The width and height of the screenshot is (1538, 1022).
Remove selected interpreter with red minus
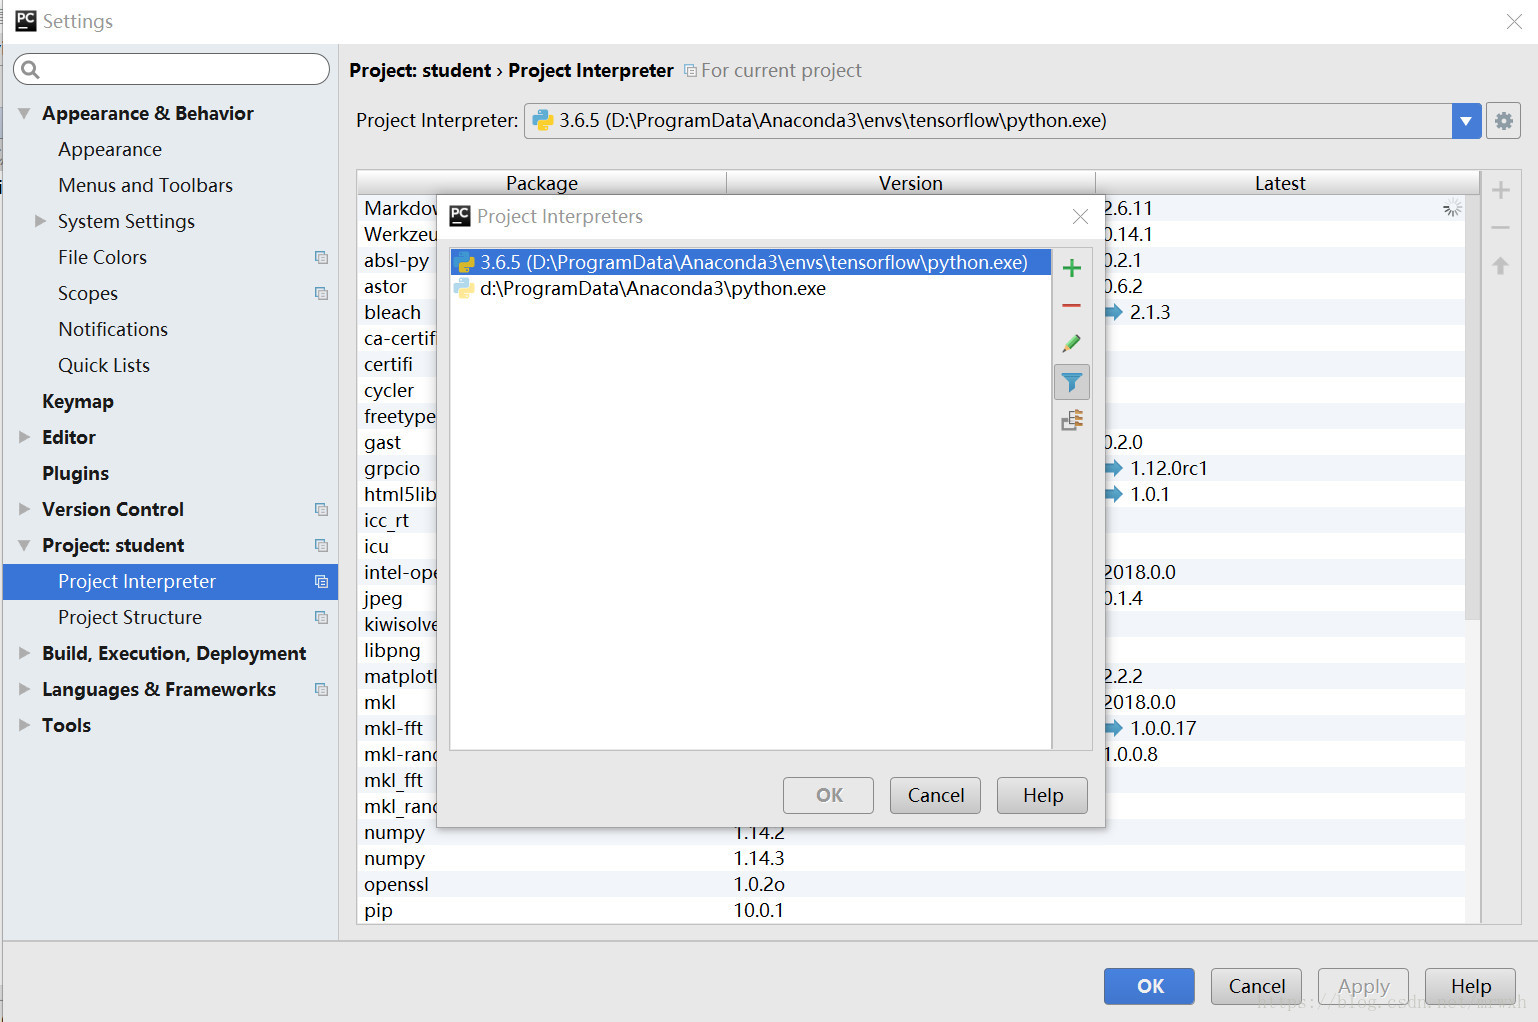coord(1072,305)
